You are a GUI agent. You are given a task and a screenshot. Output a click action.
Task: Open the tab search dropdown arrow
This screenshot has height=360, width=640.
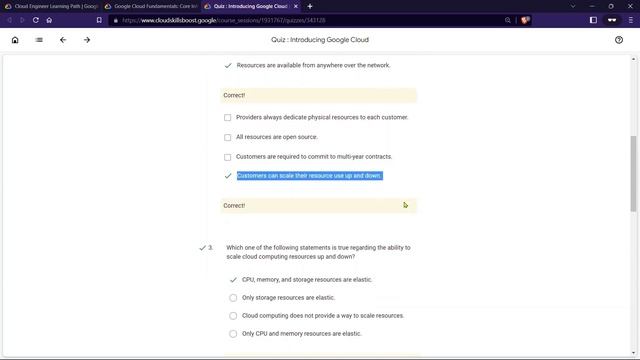click(573, 6)
